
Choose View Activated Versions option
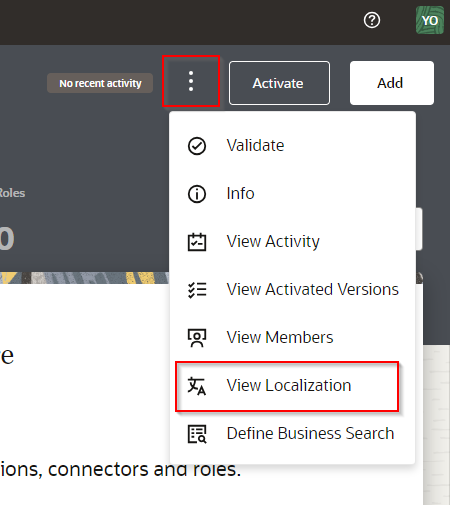[292, 289]
